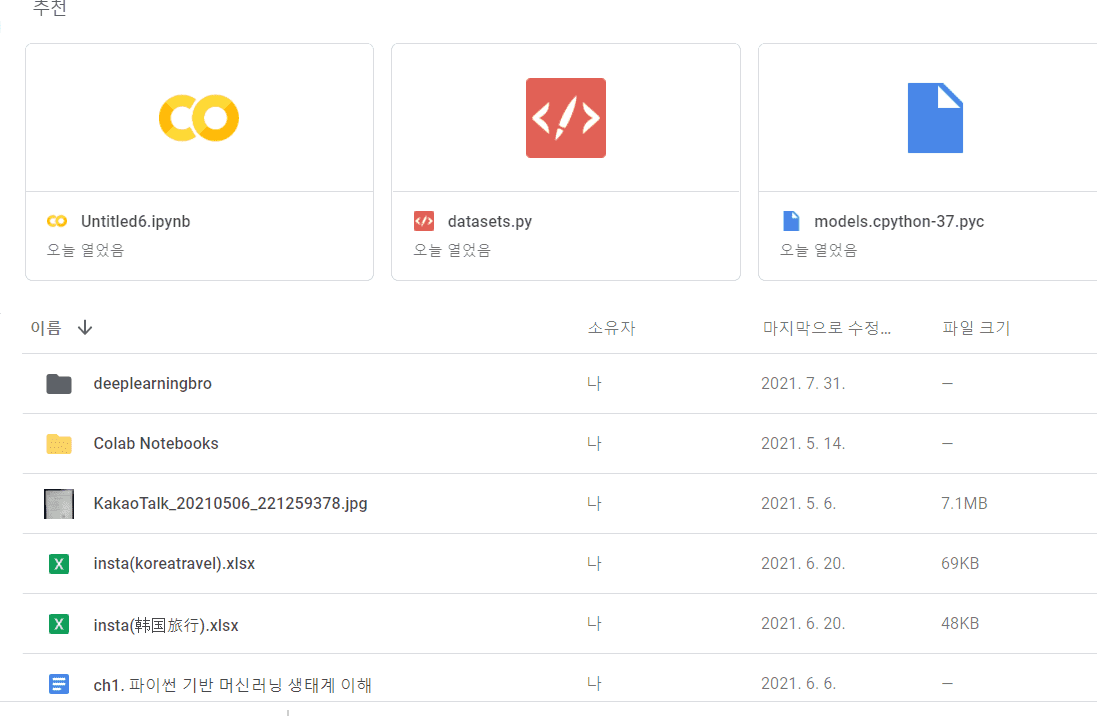Screen dimensions: 1097x716
Task: Click the small red code icon beside datasets.py
Action: pos(424,221)
